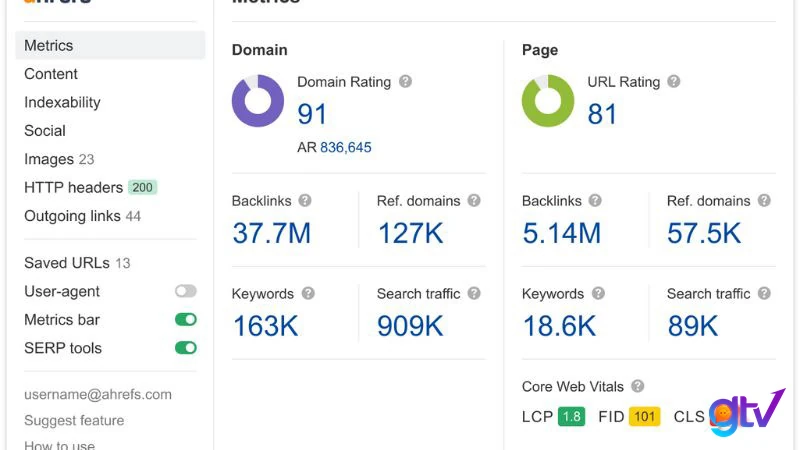Open page keywords value 18.6K

pos(559,326)
